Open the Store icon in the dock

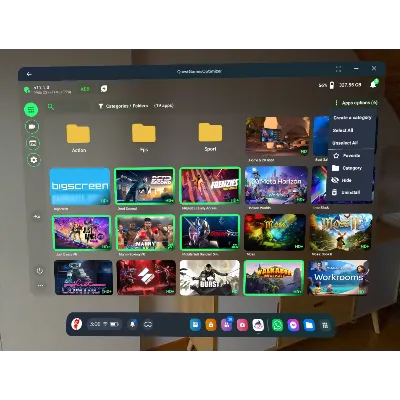(211, 325)
